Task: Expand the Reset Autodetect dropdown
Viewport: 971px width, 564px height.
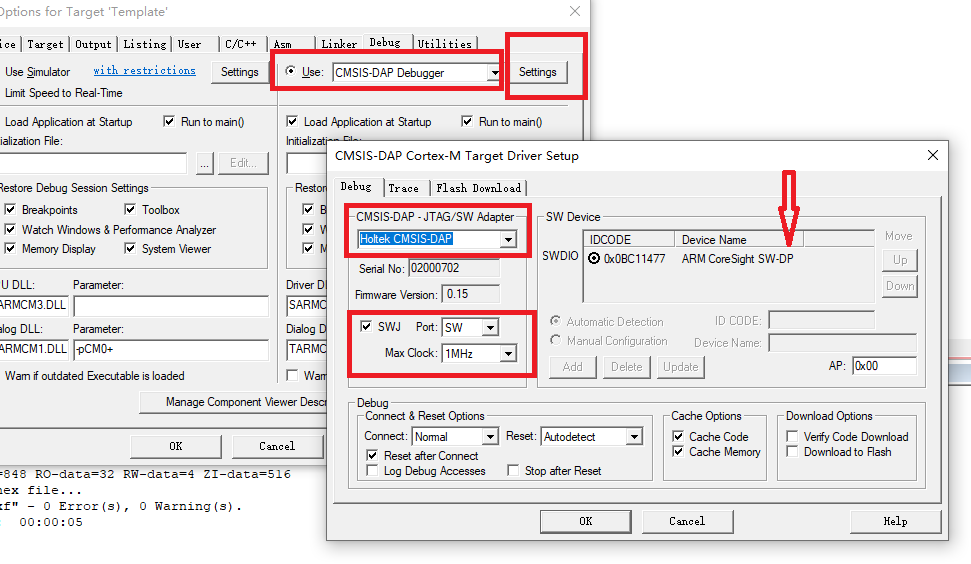Action: click(634, 436)
